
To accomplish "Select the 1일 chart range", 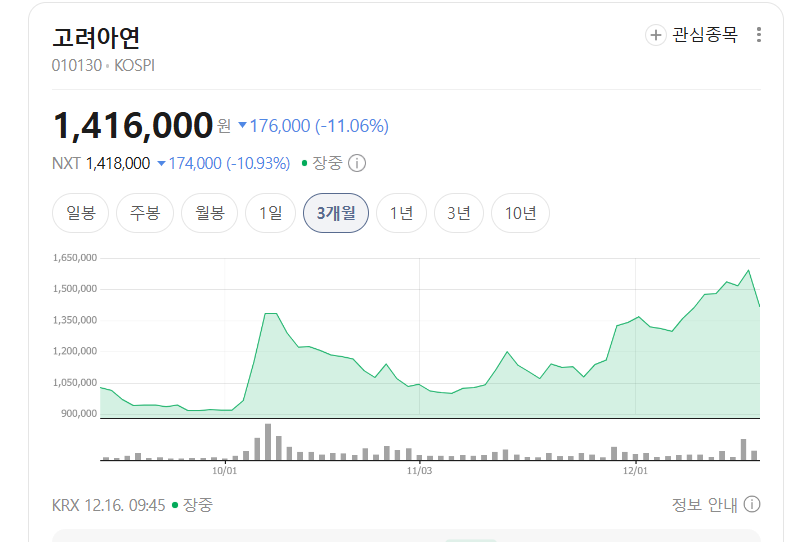I will point(270,212).
